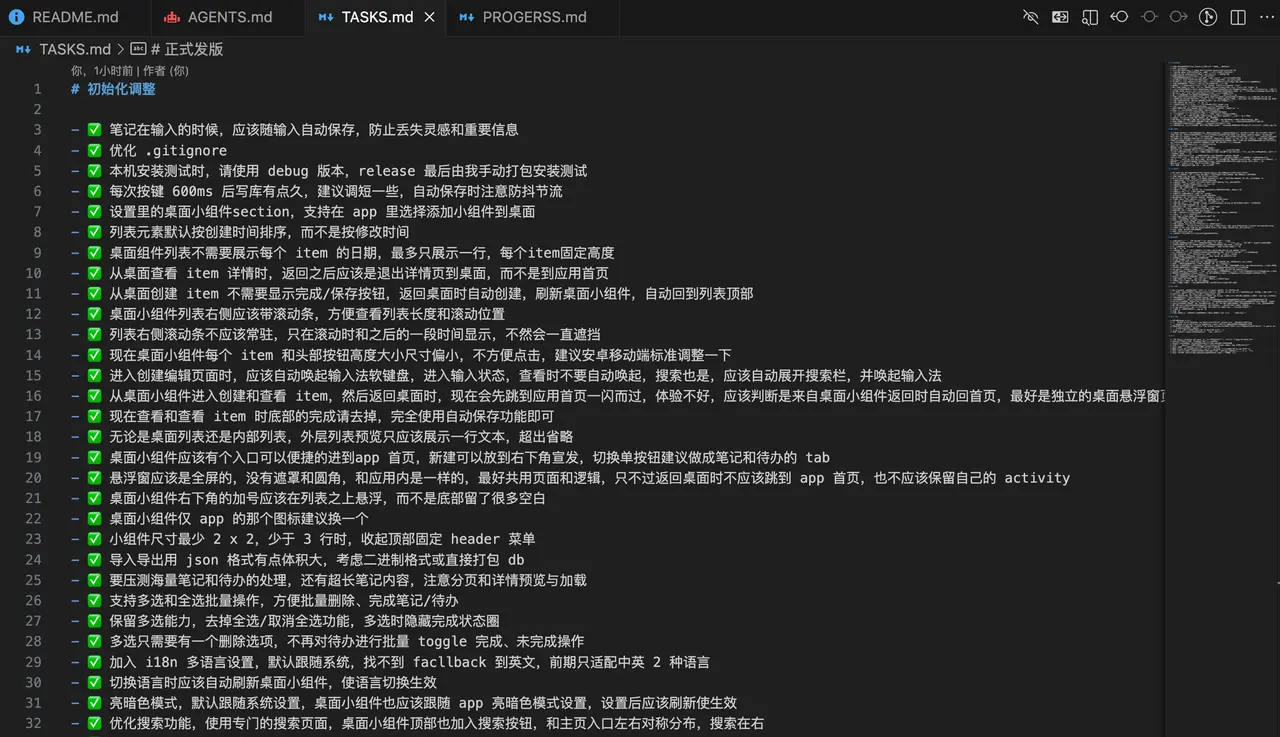Open changes with next revision icon
Viewport: 1280px width, 737px height.
coord(1179,17)
